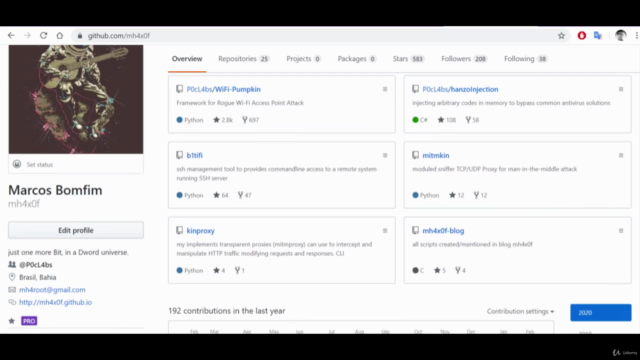Click the fork count 697 on WiFi-Pumpkin
Image resolution: width=640 pixels, height=360 pixels.
click(250, 120)
